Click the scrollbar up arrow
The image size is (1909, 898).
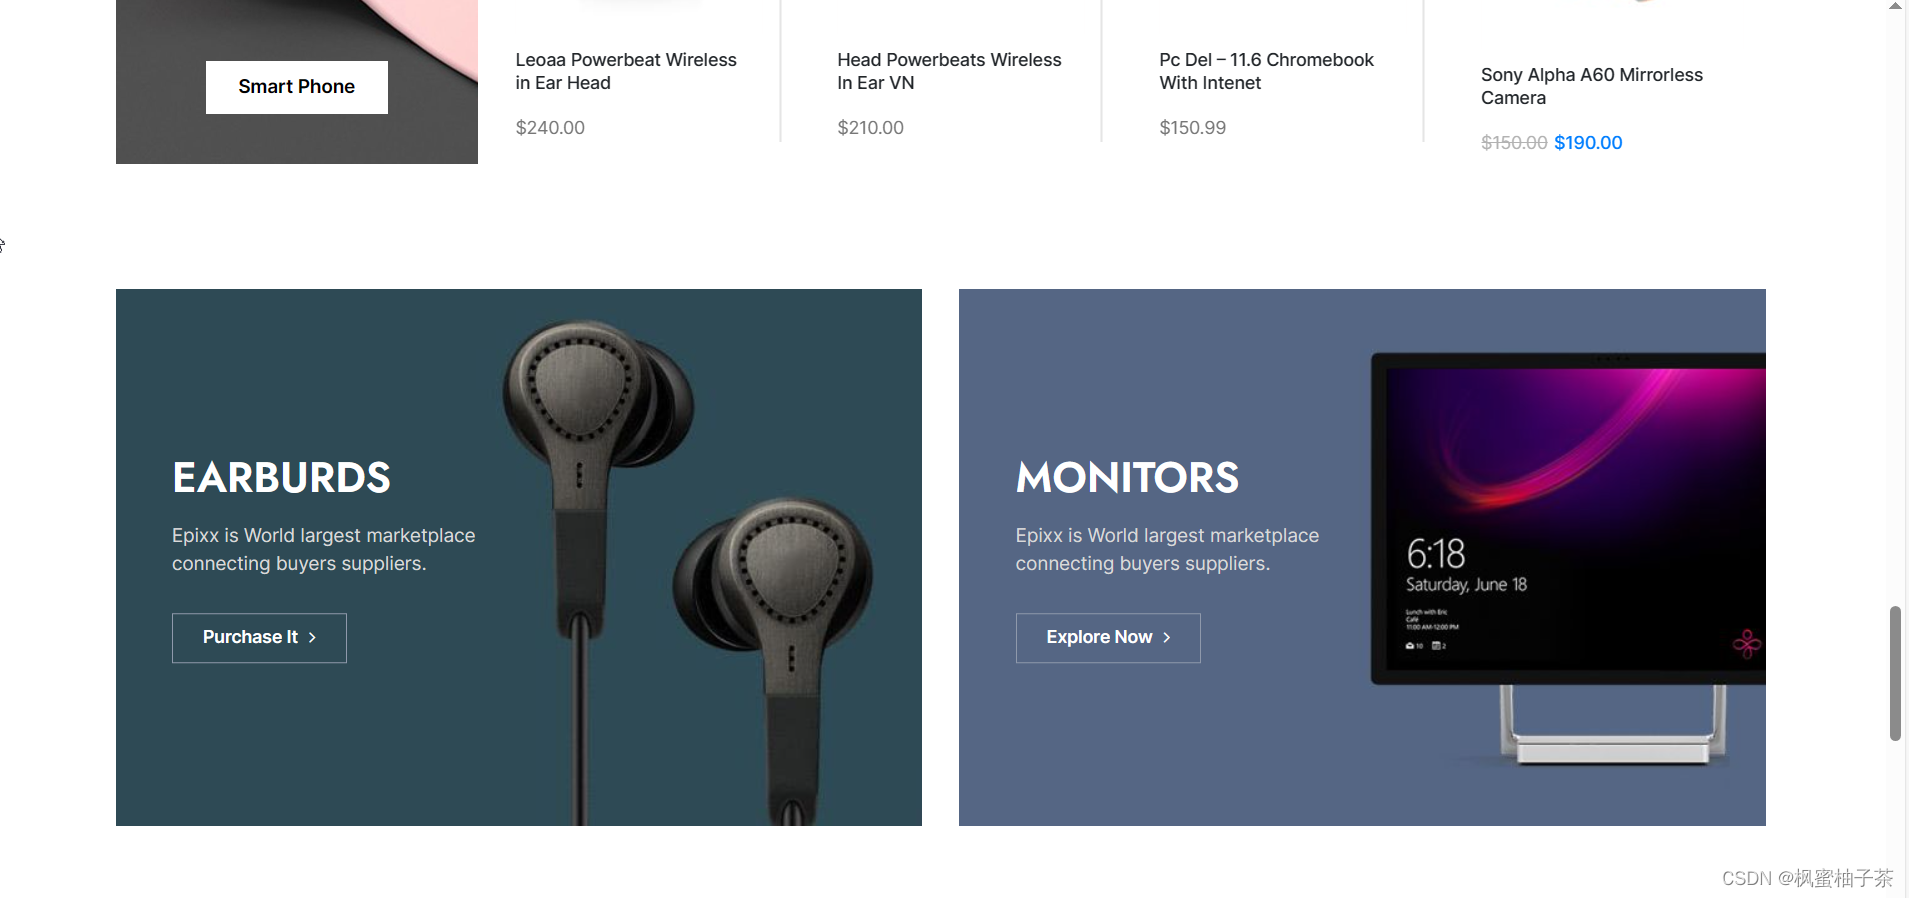click(1895, 7)
